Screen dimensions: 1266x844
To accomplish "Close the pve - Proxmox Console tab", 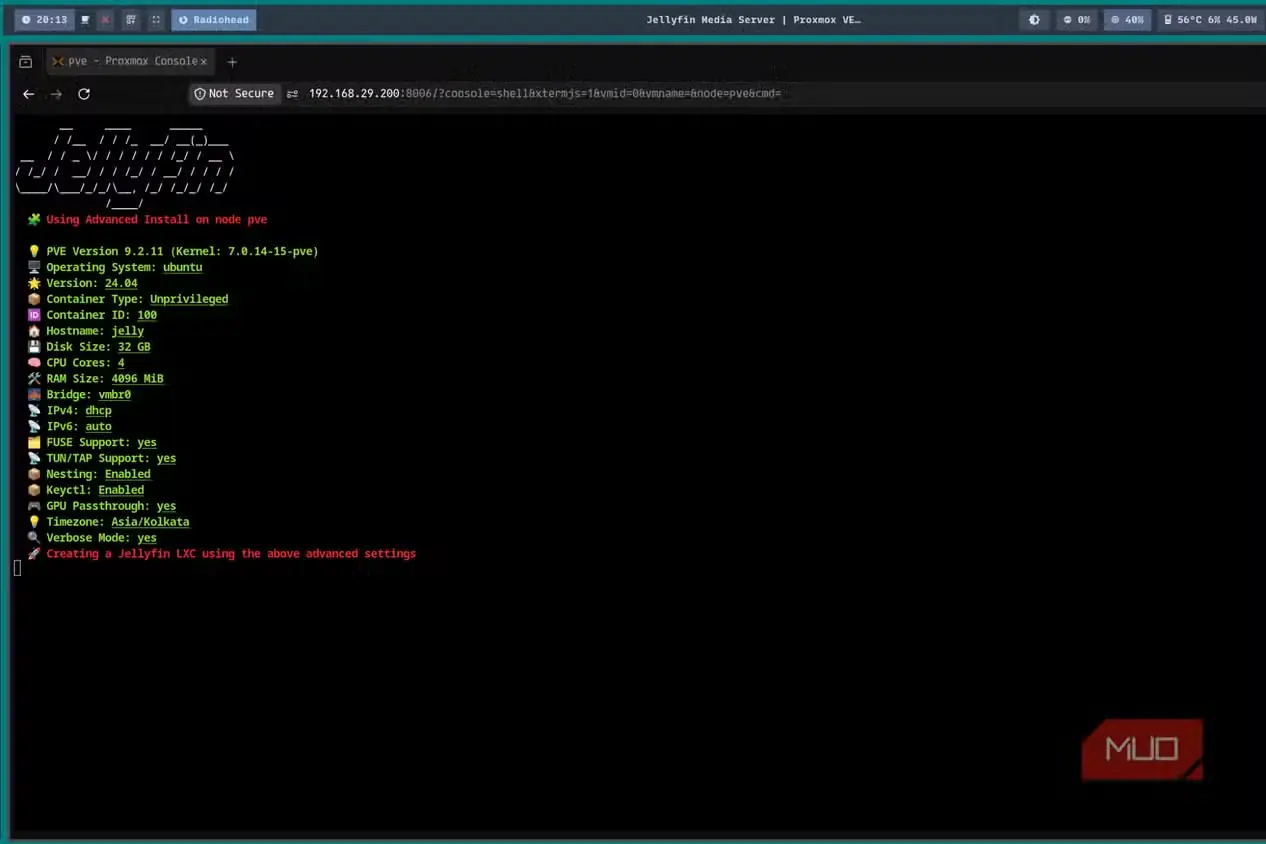I will (203, 61).
